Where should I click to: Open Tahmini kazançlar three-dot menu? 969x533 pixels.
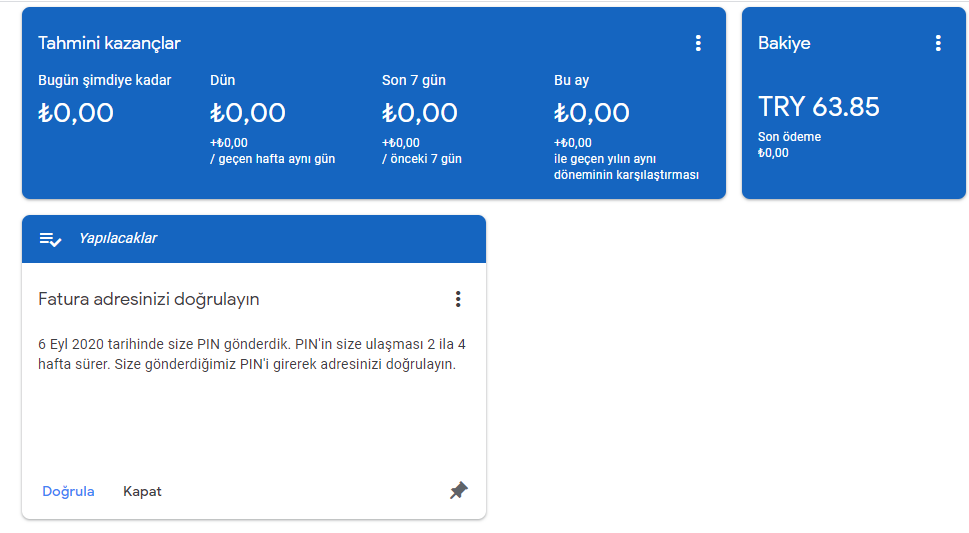pyautogui.click(x=698, y=43)
